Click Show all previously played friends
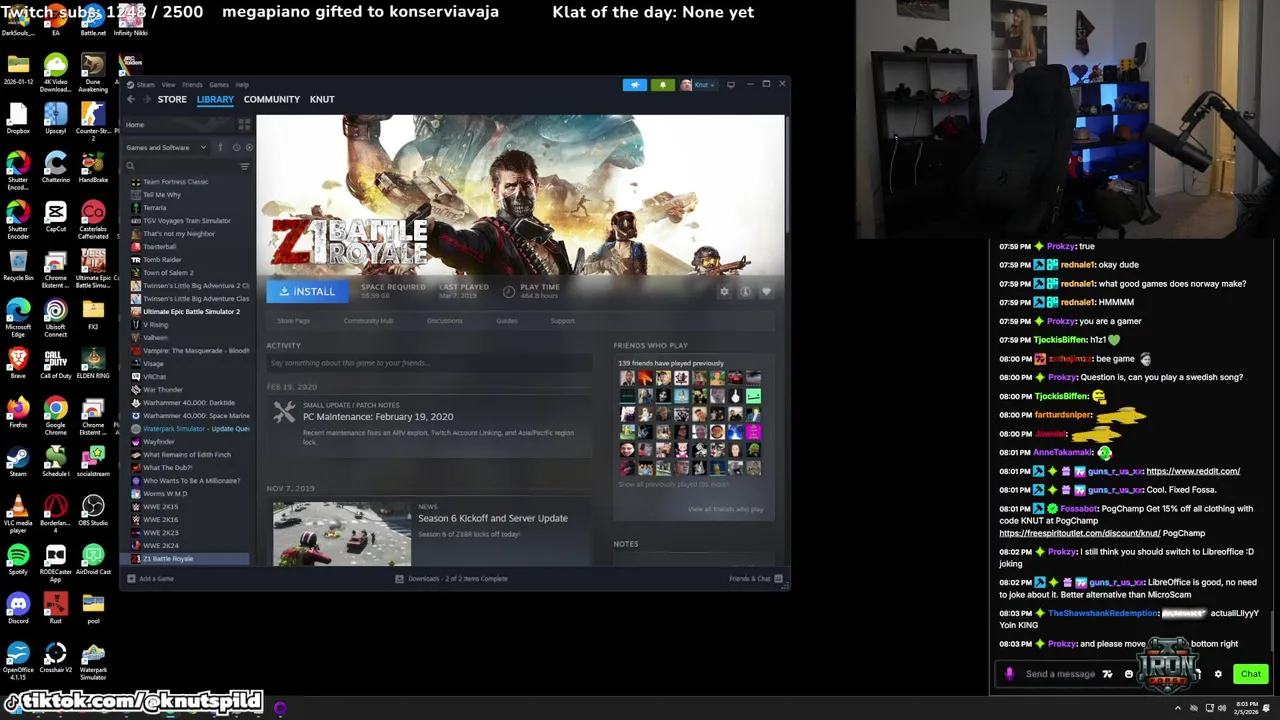 673,485
